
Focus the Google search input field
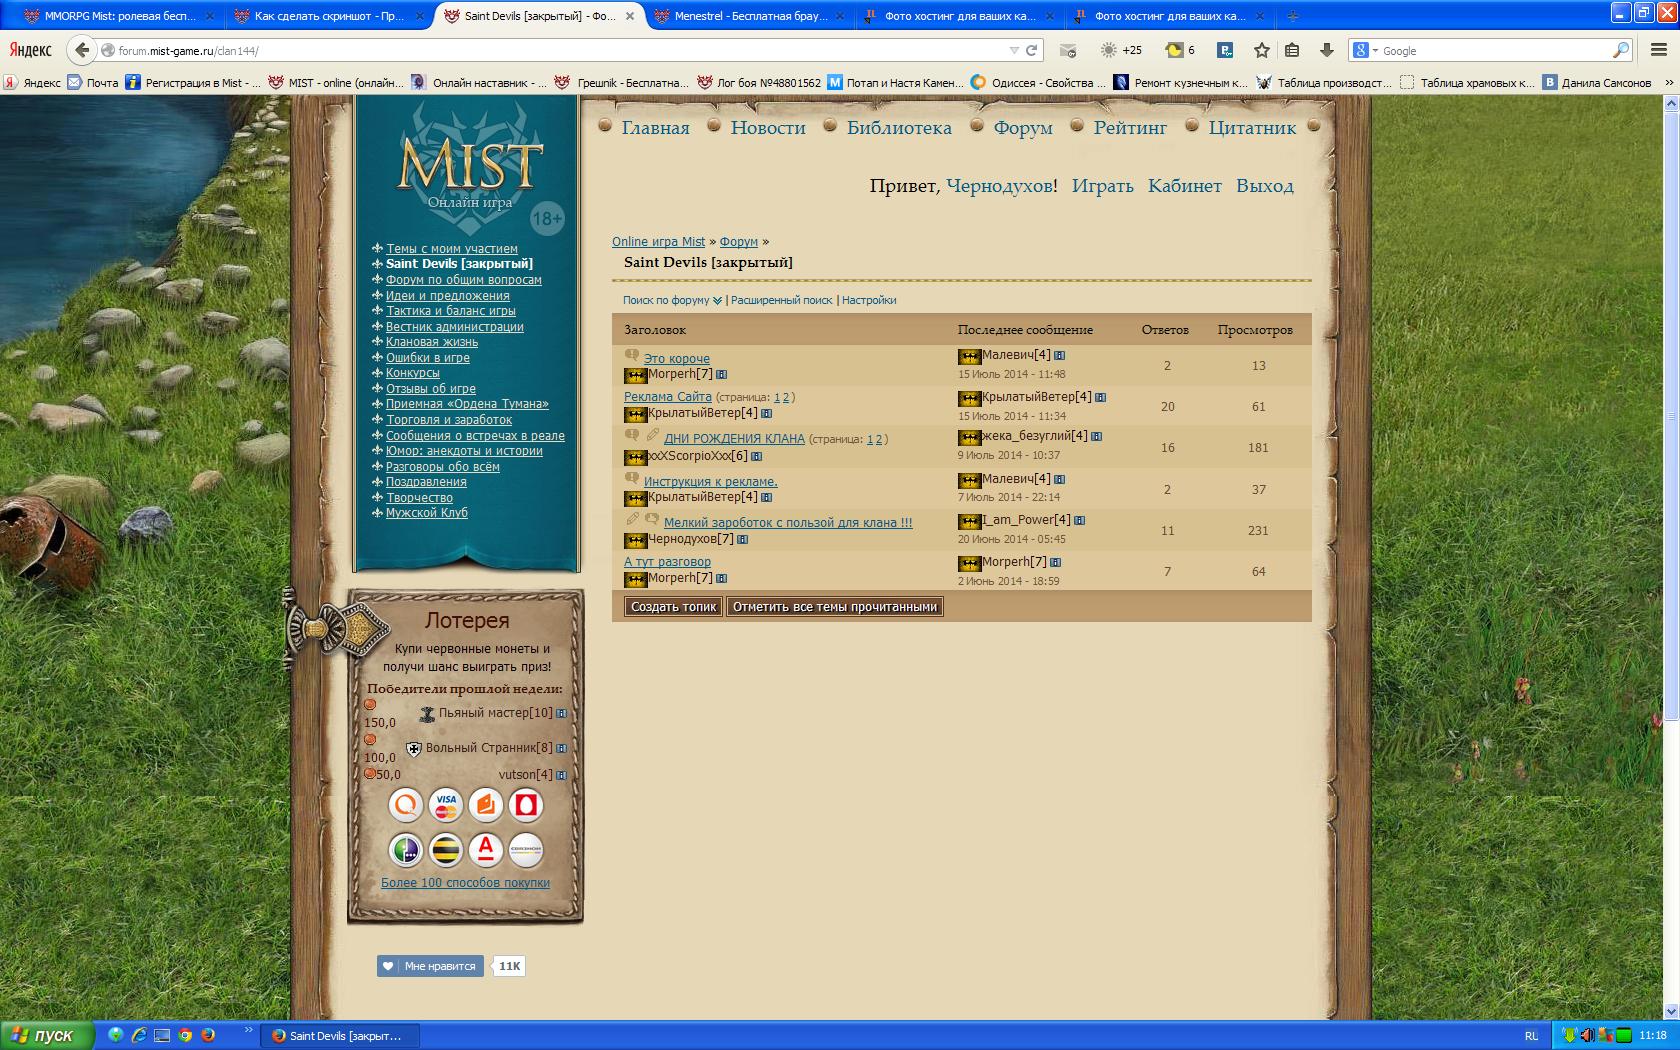tap(1495, 50)
